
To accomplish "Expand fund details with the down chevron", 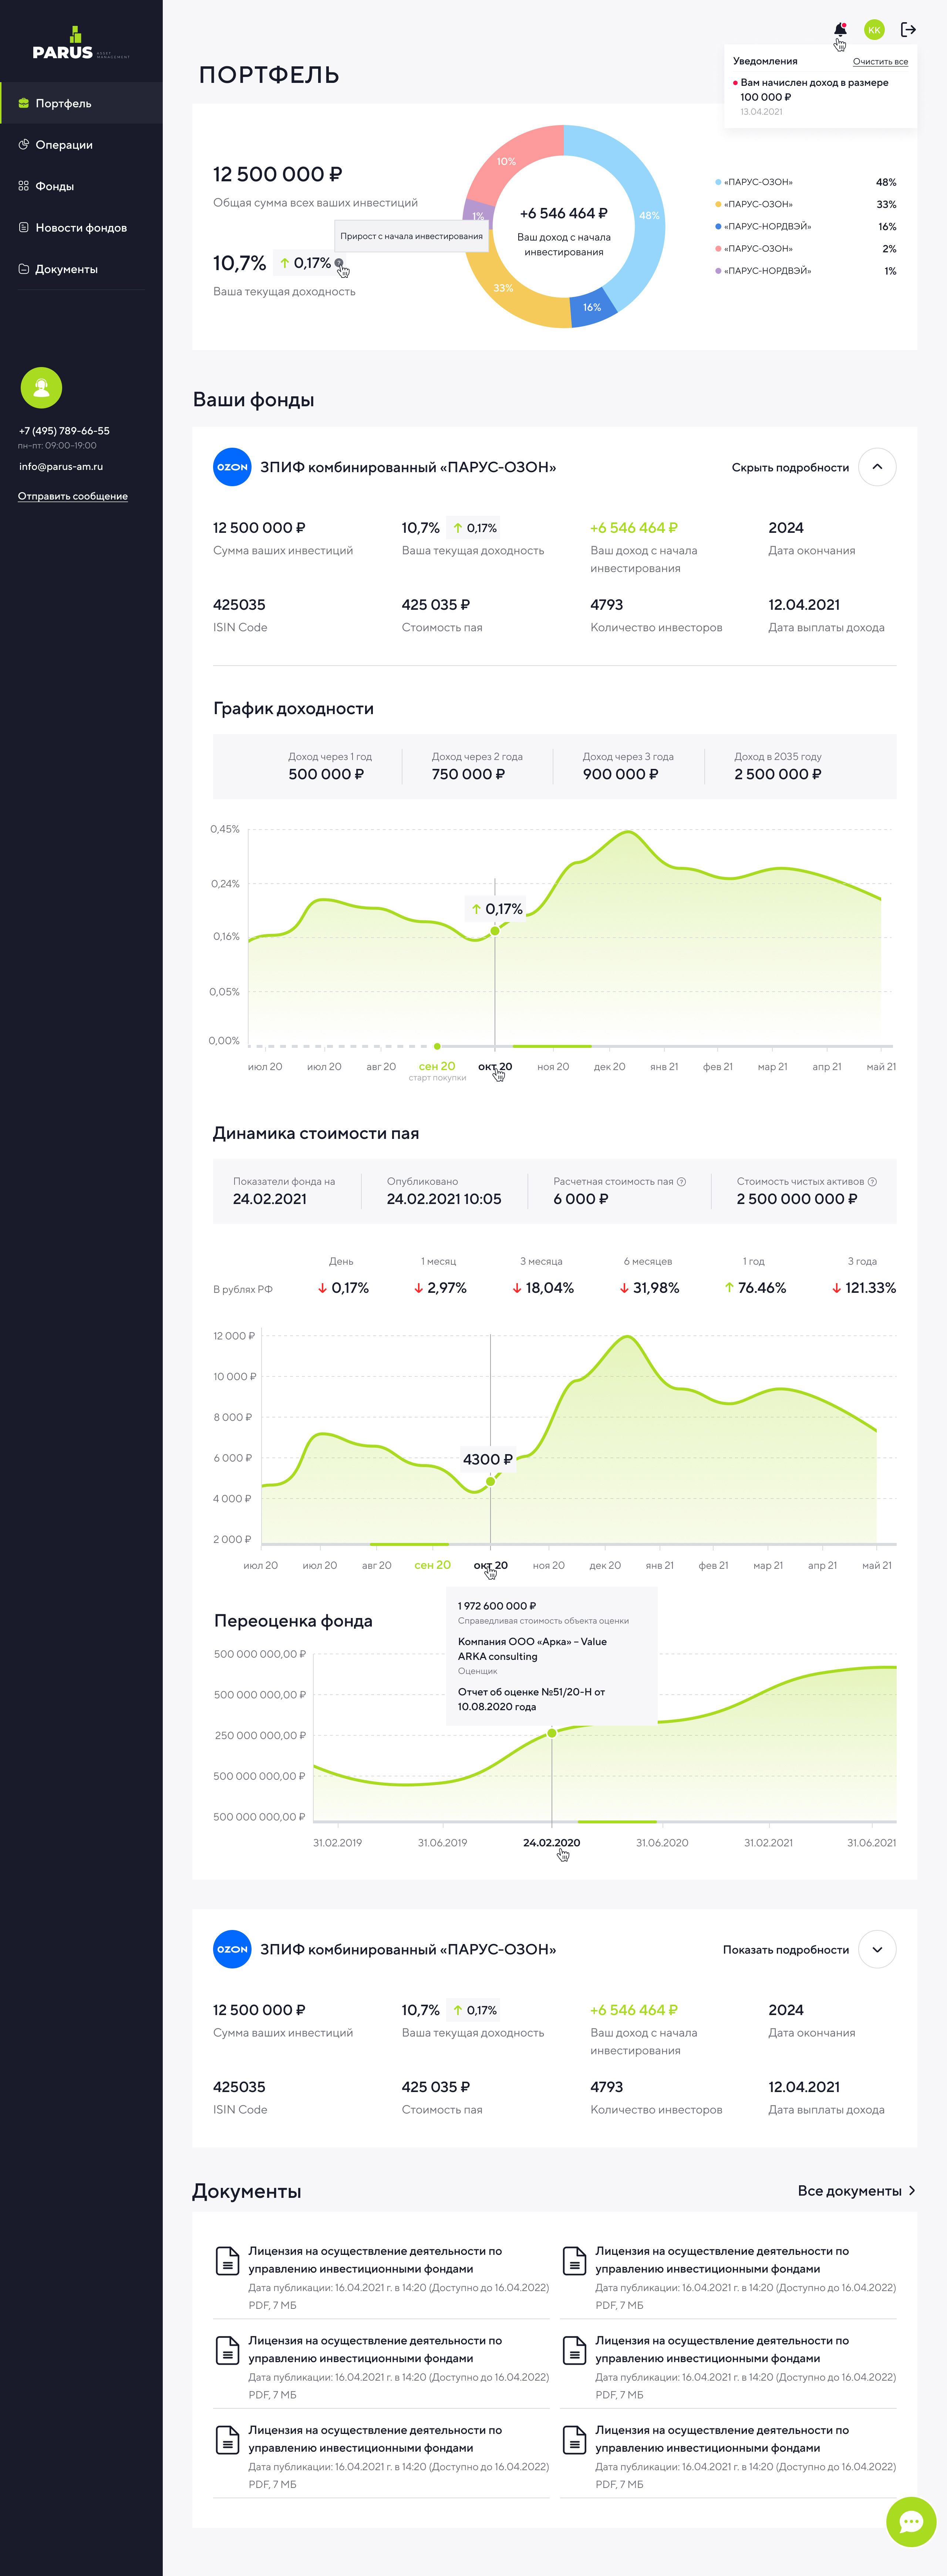I will [877, 1949].
